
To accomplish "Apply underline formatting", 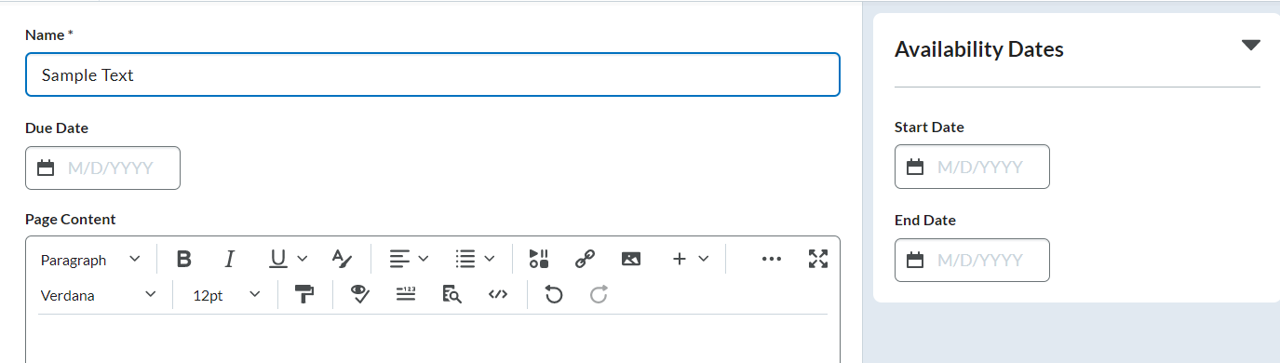I will pos(279,259).
